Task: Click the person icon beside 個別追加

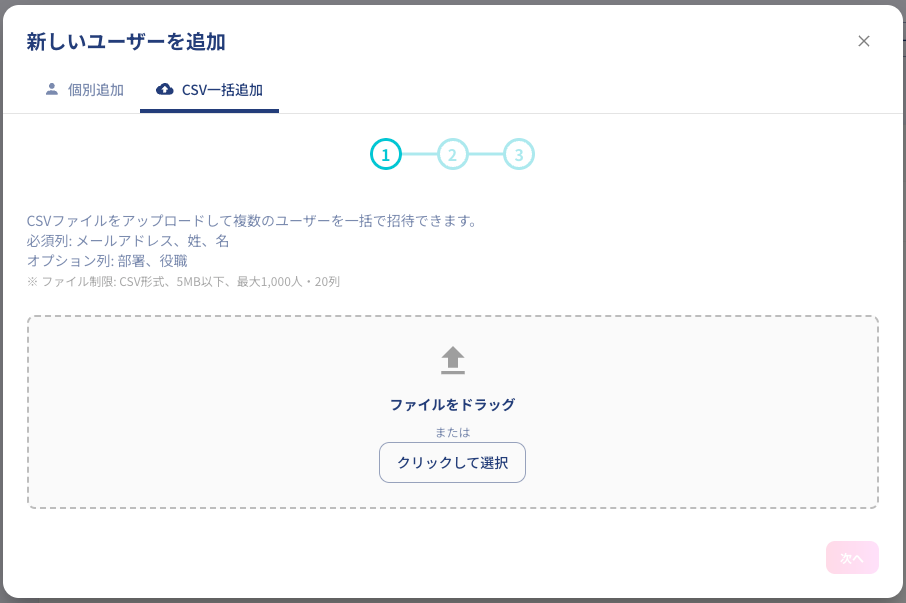Action: [x=52, y=89]
